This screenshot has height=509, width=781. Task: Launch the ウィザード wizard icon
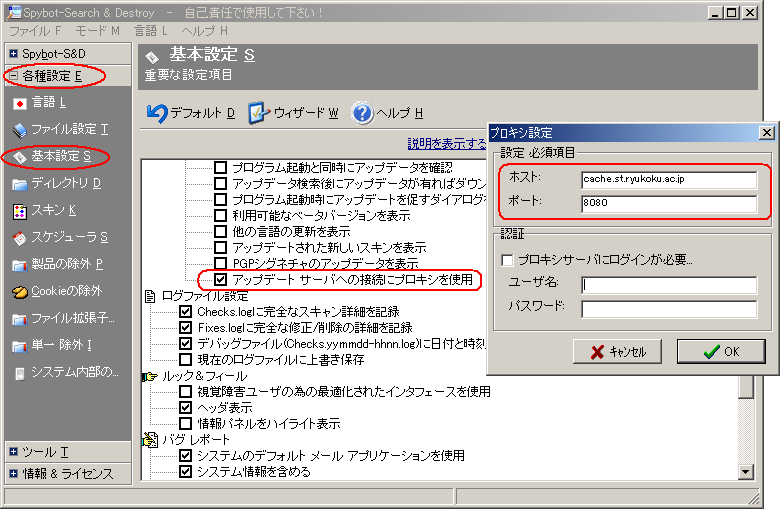259,114
